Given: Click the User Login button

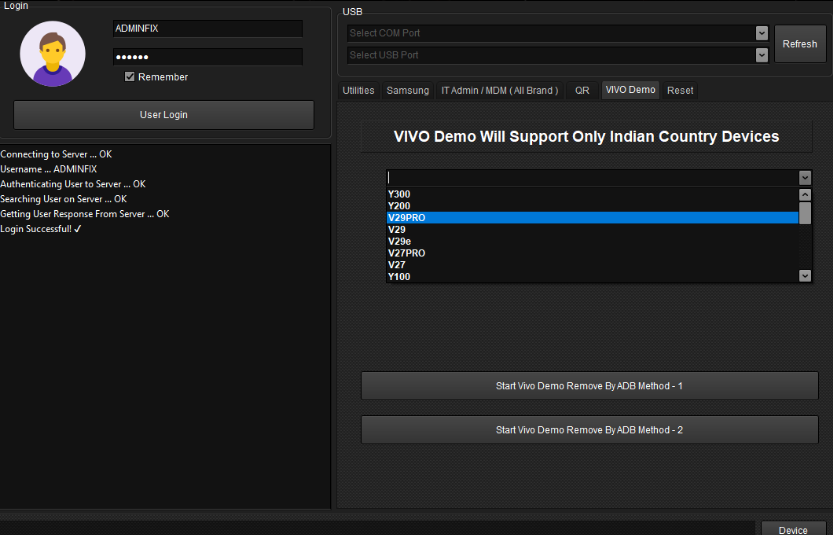Looking at the screenshot, I should click(164, 115).
